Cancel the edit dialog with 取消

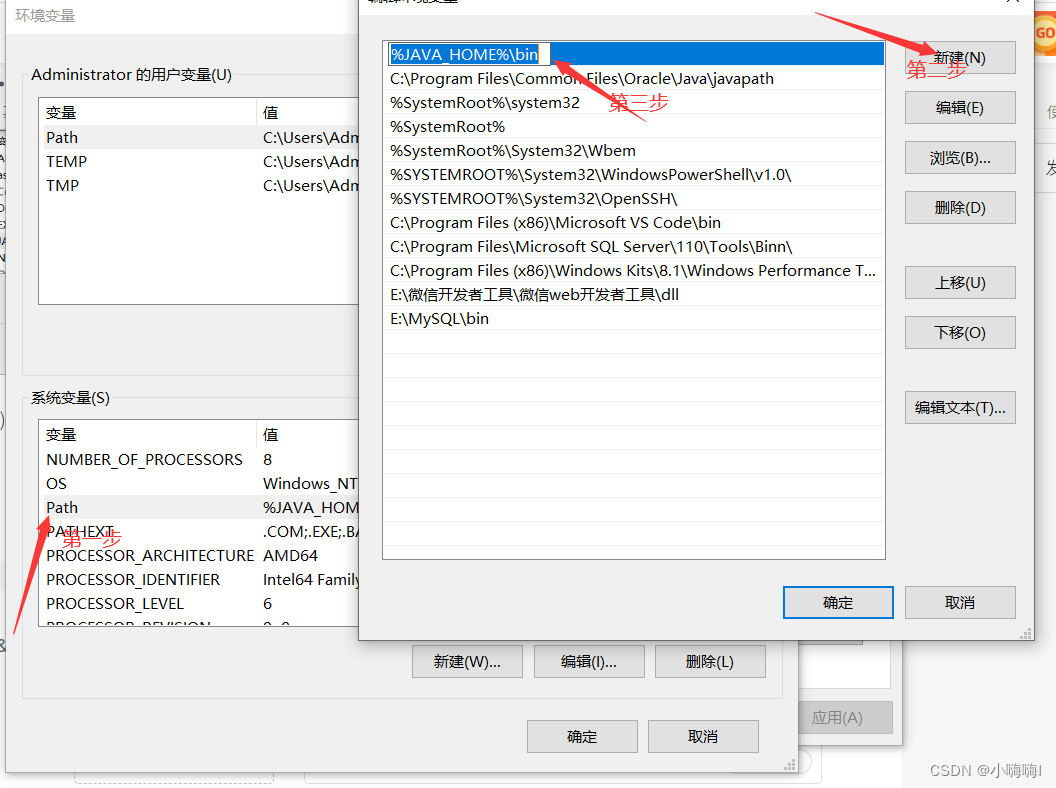pos(959,602)
